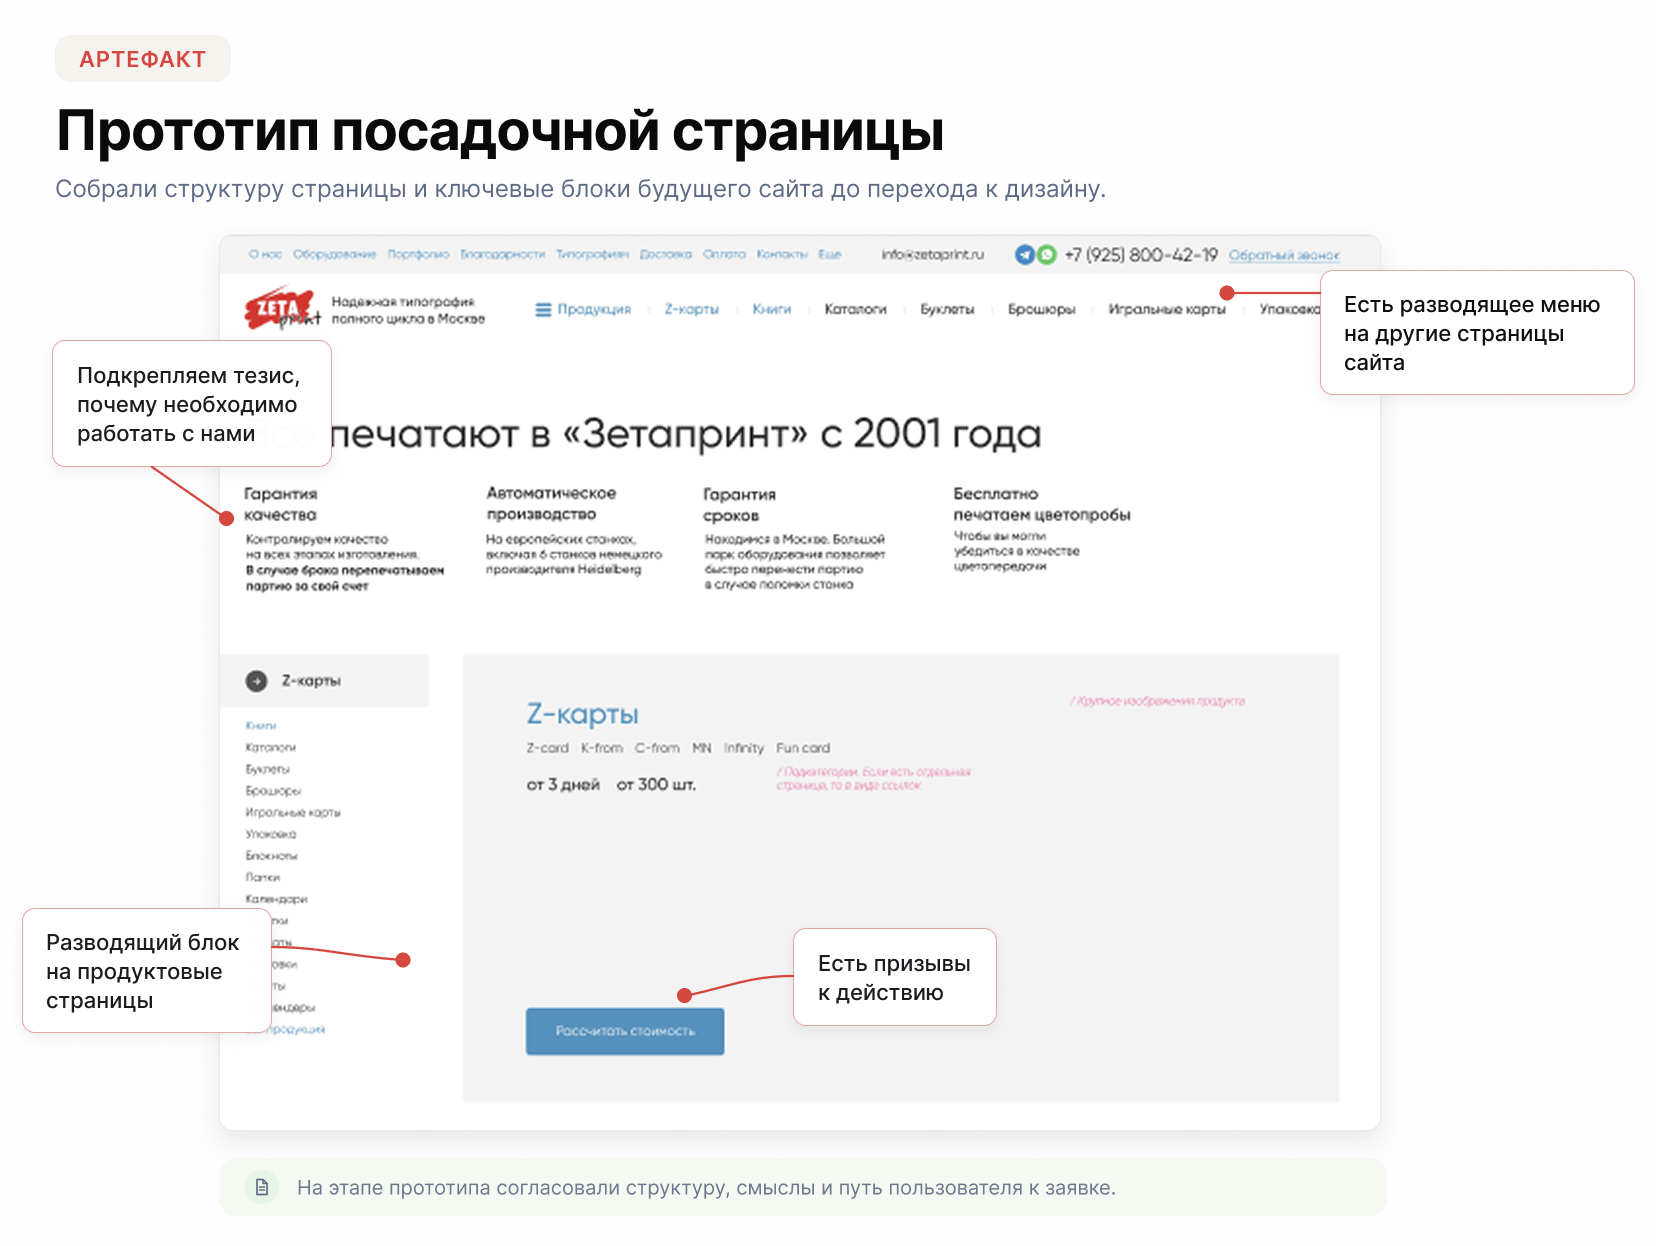The image size is (1656, 1246).
Task: Select the Z-карты header in the sidebar
Action: point(324,681)
